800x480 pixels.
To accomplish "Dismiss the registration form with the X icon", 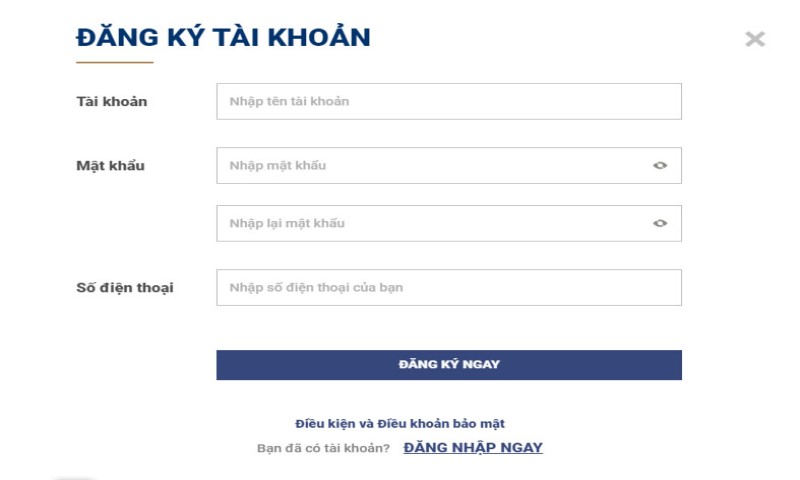I will (755, 39).
